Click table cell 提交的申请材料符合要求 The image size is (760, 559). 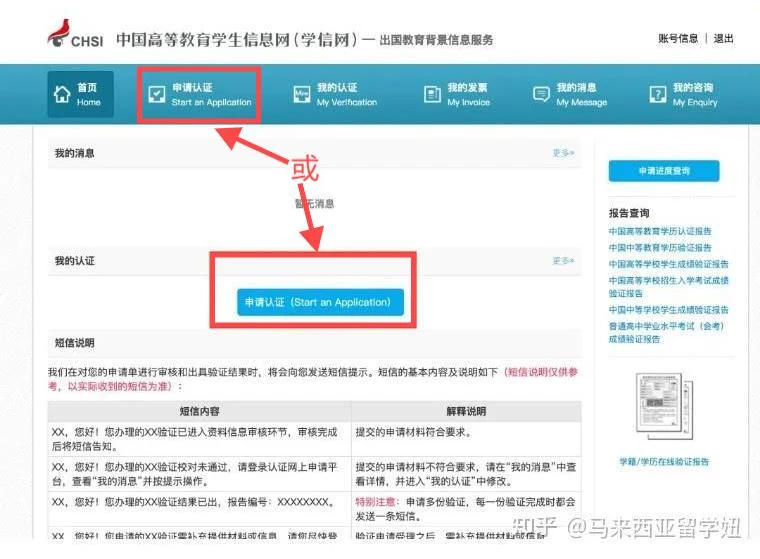tap(466, 439)
